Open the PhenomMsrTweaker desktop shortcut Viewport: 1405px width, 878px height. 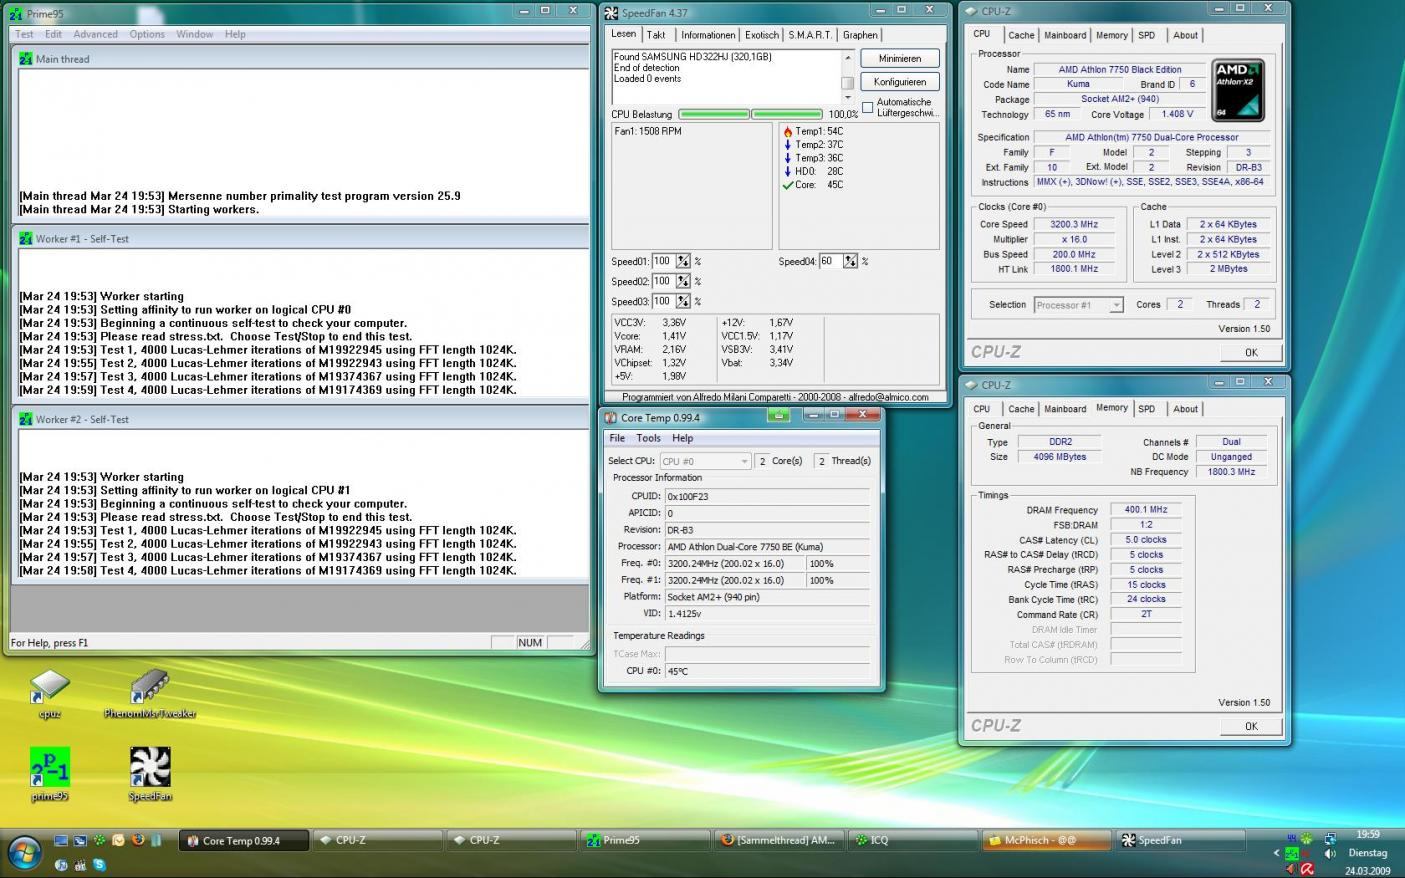150,694
